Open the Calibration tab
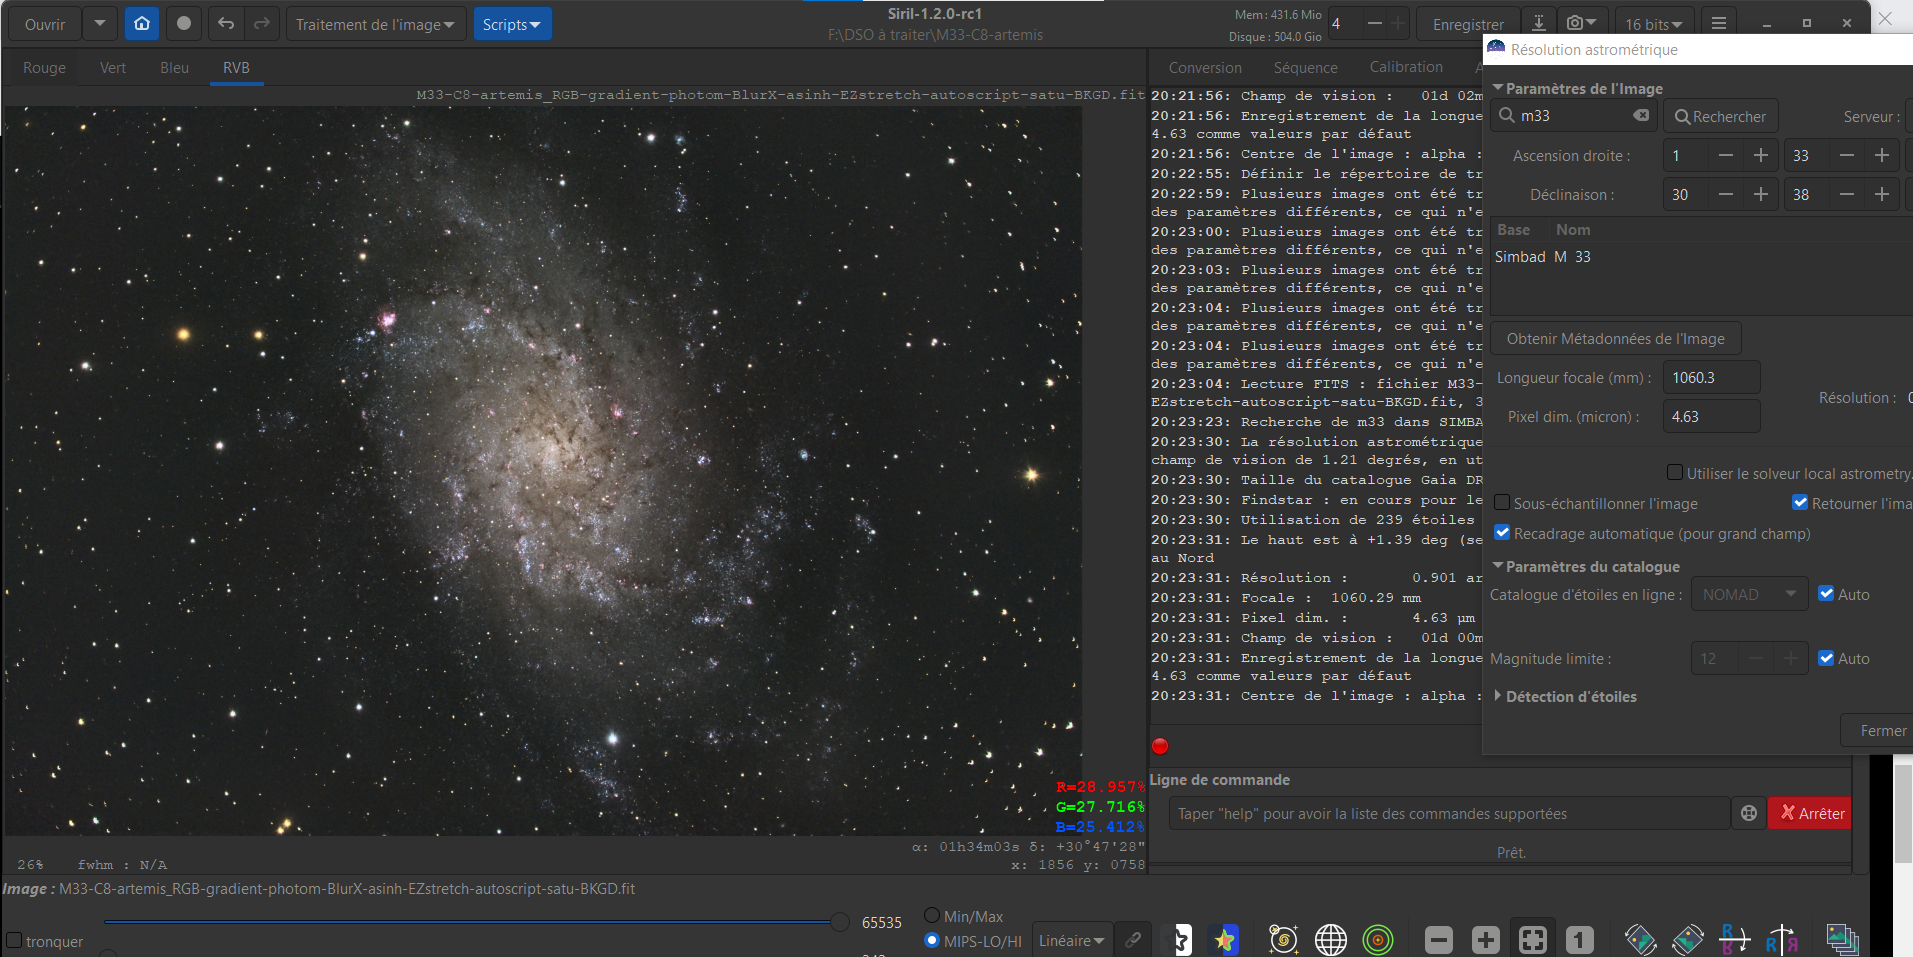The width and height of the screenshot is (1913, 957). (1406, 67)
